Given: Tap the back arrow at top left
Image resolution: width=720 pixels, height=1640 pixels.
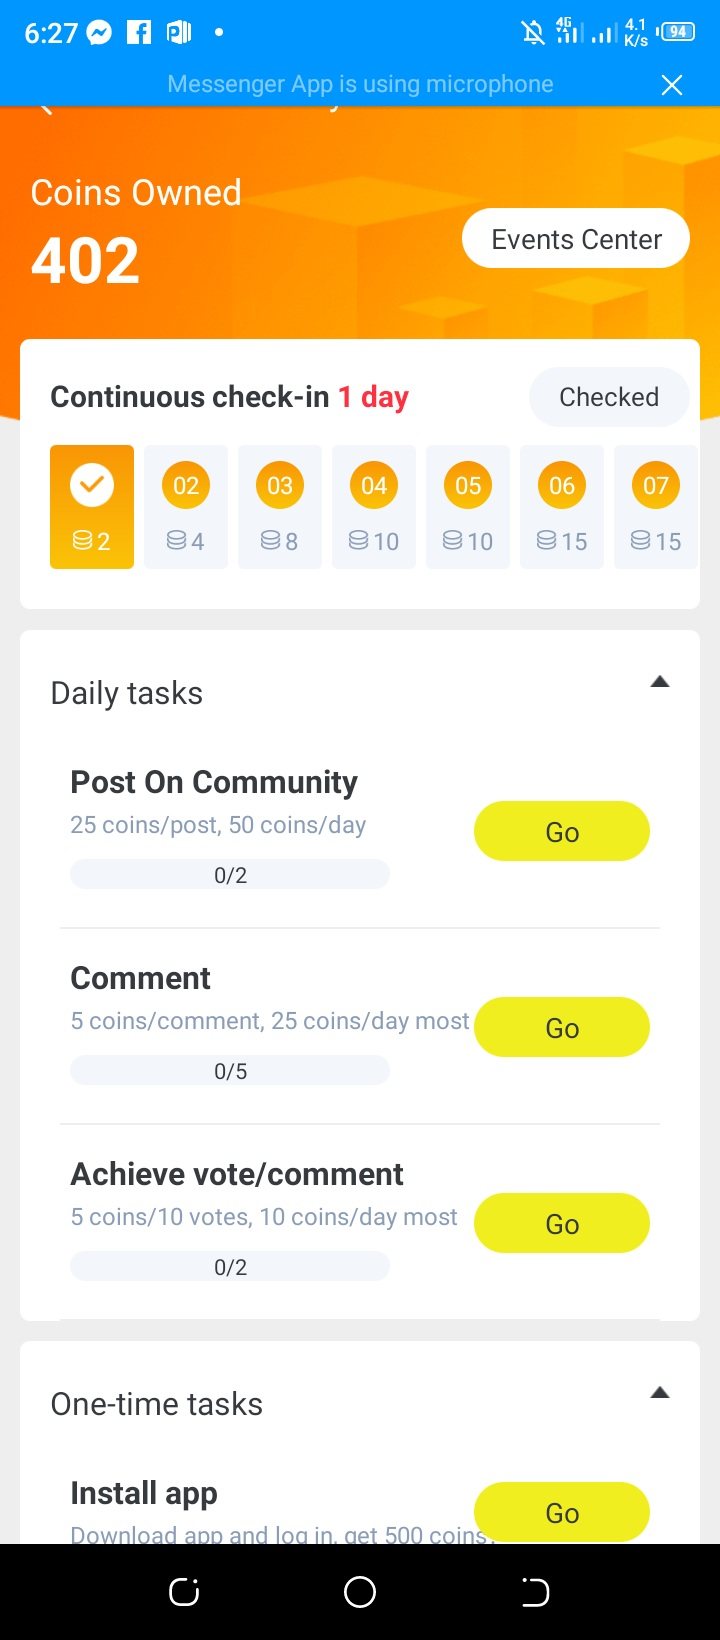Looking at the screenshot, I should [45, 109].
